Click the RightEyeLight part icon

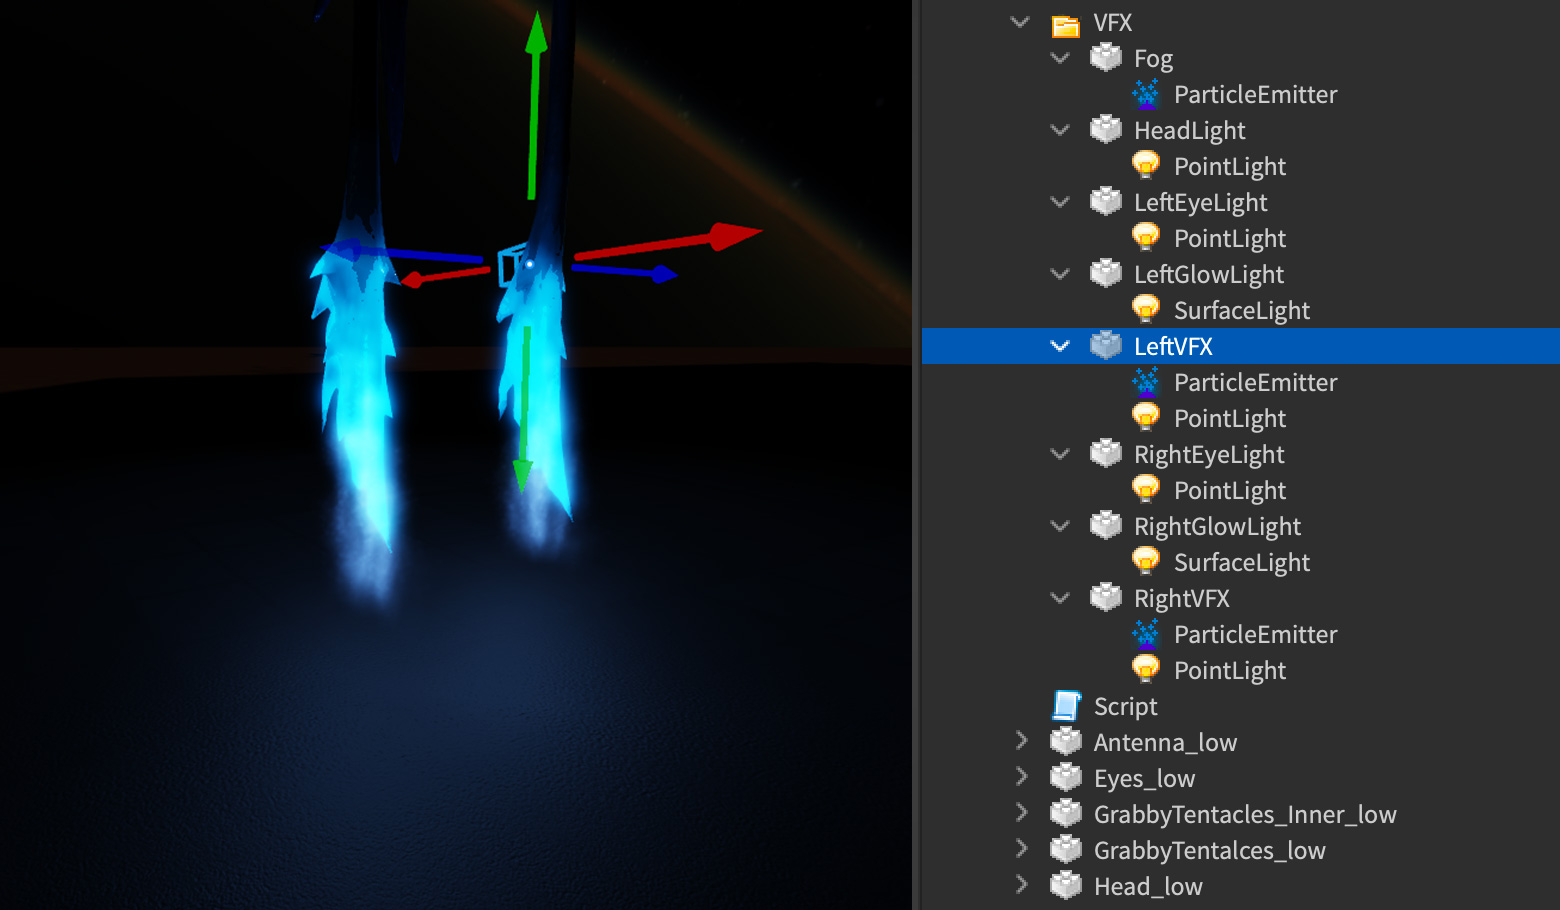tap(1106, 453)
